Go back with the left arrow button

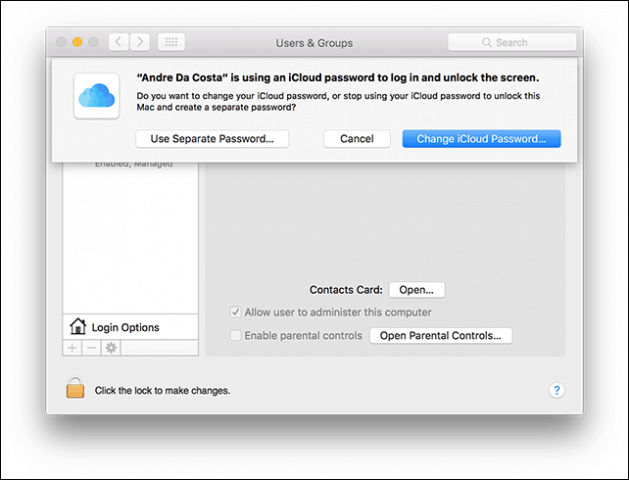(x=119, y=42)
